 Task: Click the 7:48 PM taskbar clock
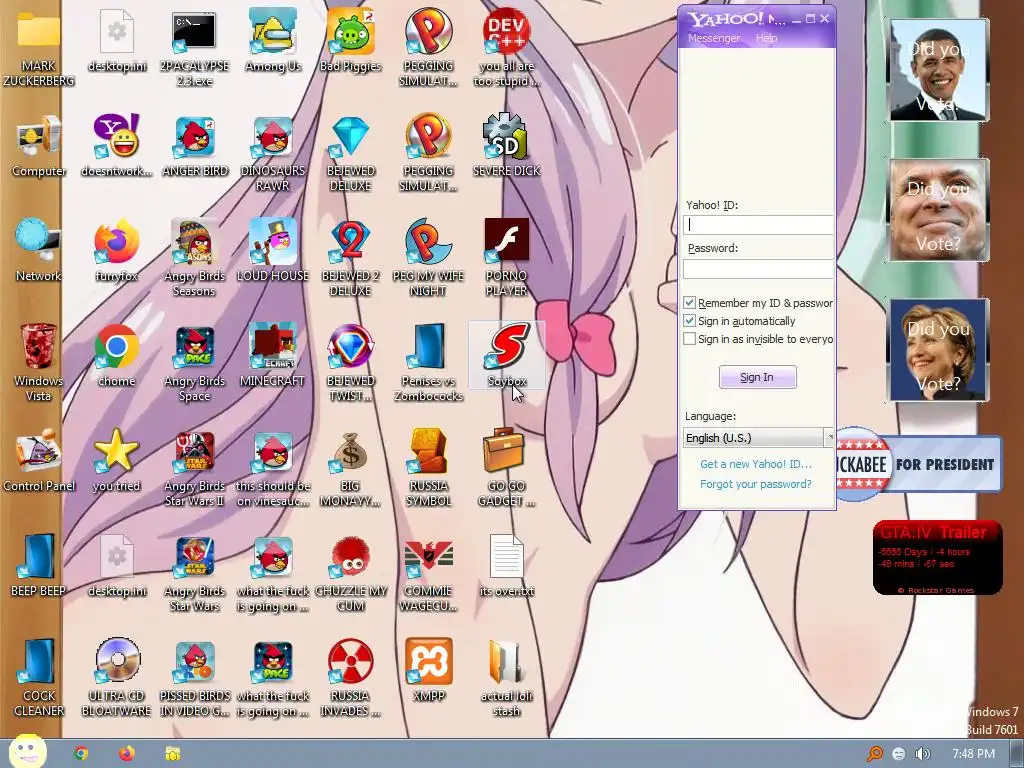point(973,754)
